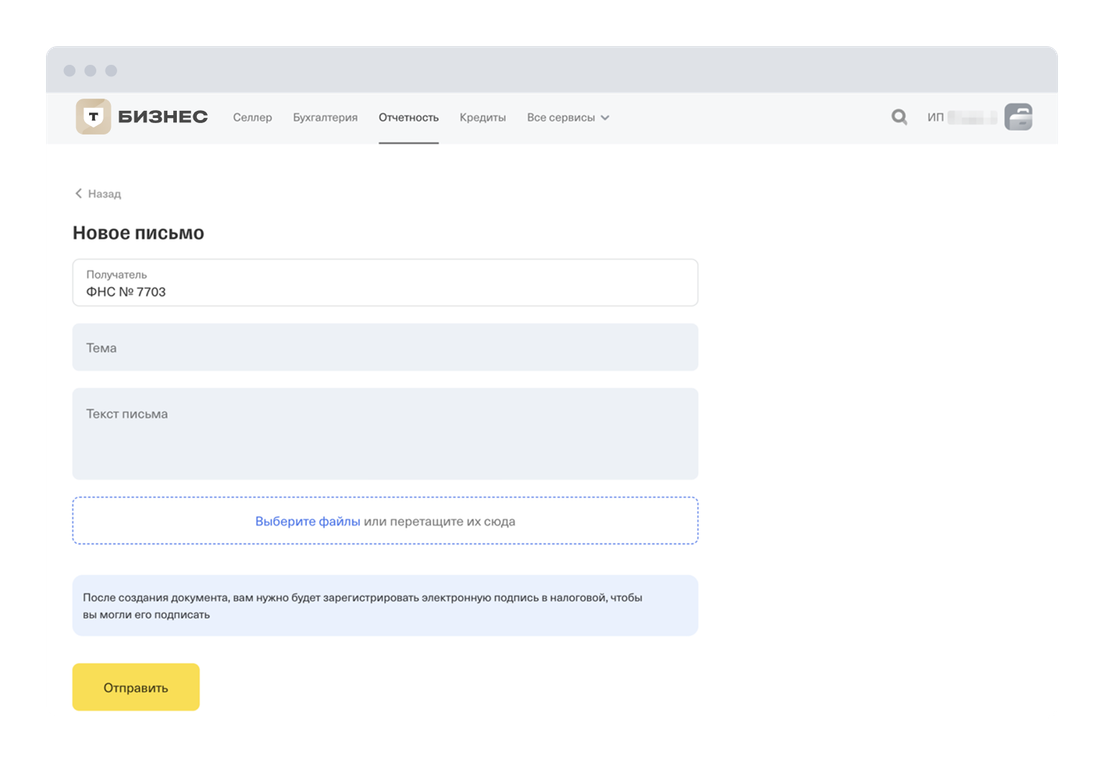Click the back chevron arrow before Назад
This screenshot has height=765, width=1104.
click(79, 194)
